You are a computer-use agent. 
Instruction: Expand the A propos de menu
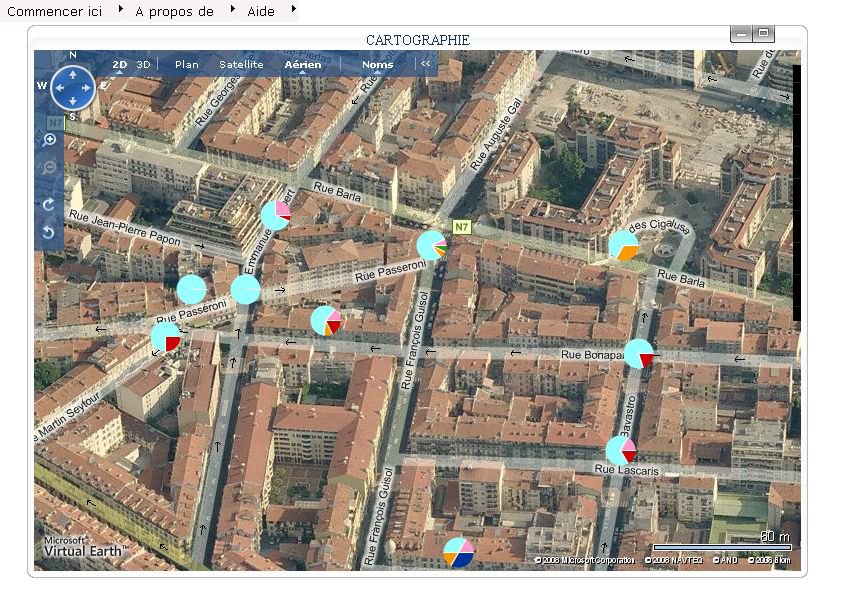point(175,11)
